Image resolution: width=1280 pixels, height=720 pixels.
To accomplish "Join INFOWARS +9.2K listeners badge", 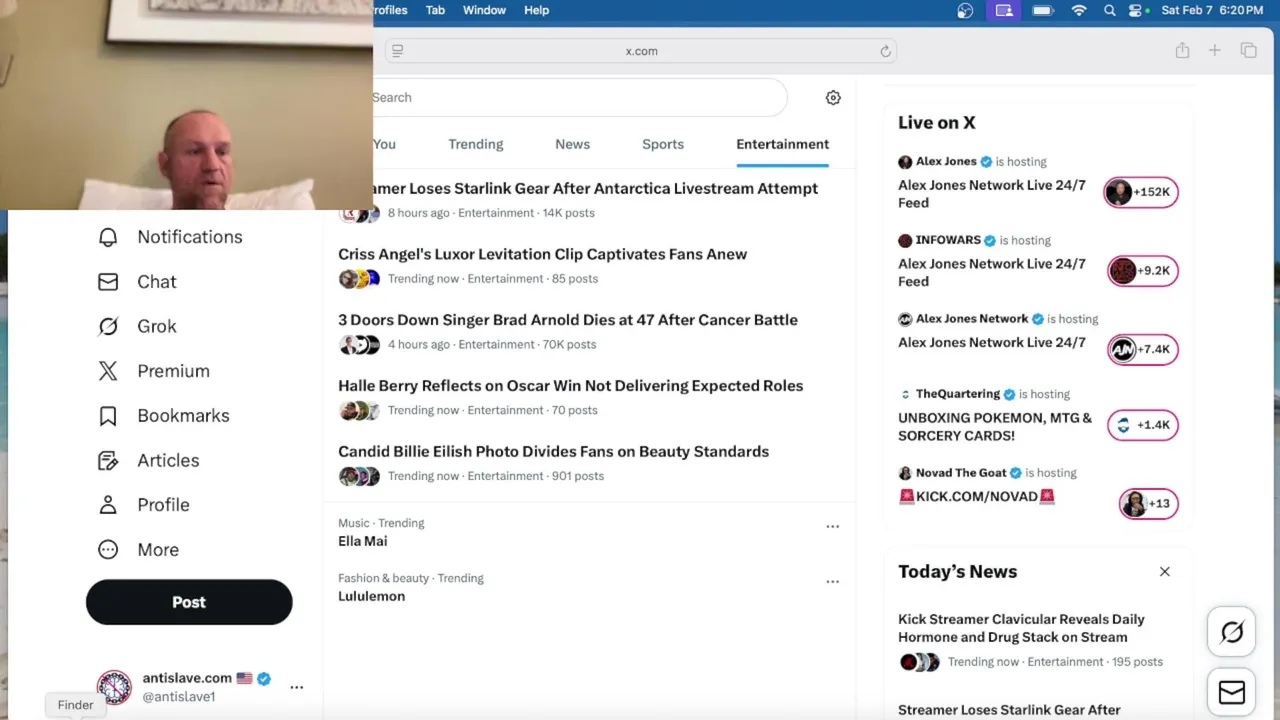I will 1143,271.
